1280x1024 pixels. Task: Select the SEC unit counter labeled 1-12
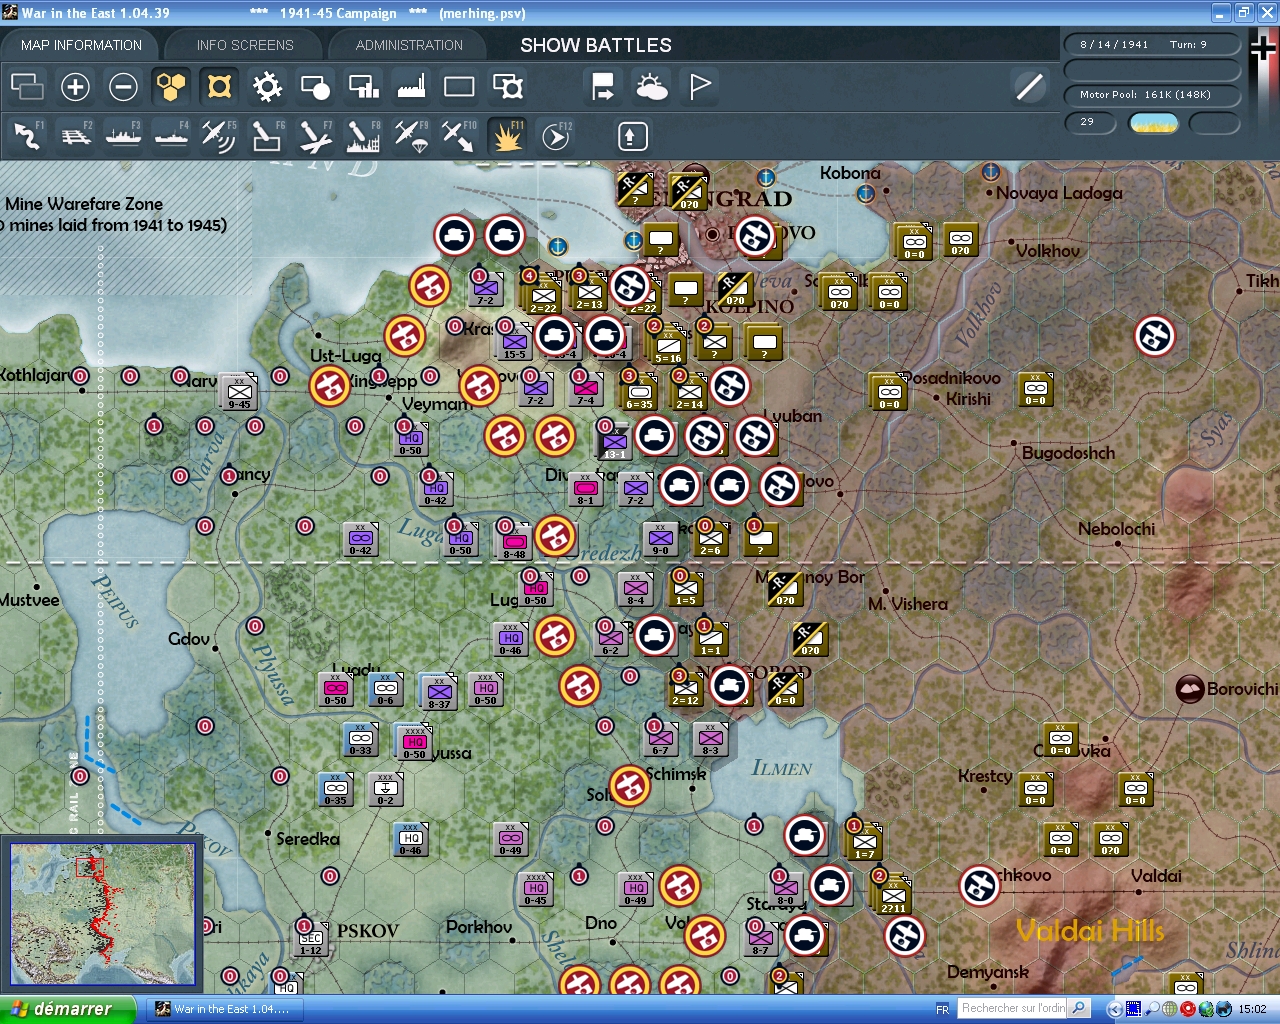[x=311, y=938]
